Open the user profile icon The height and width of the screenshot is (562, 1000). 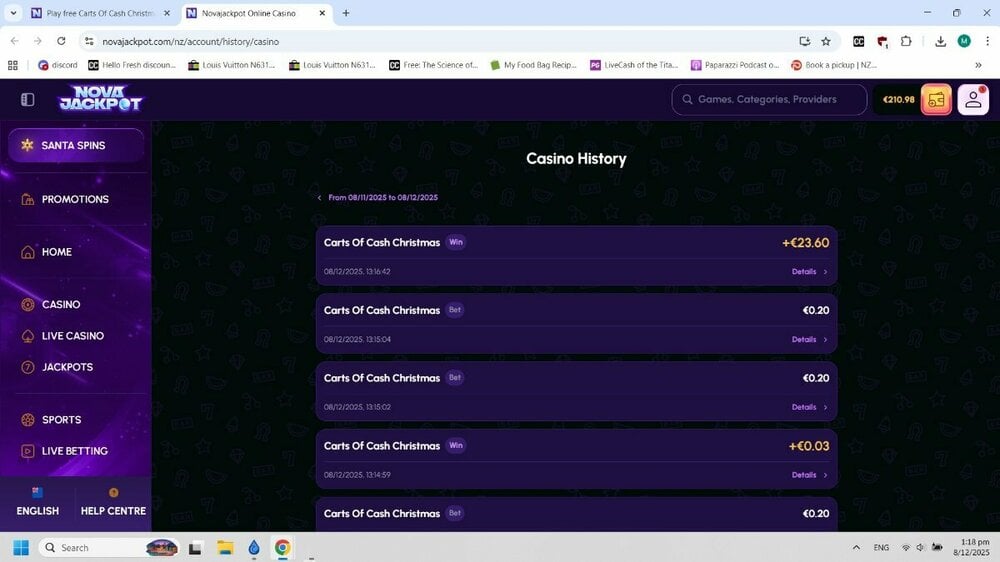point(973,100)
